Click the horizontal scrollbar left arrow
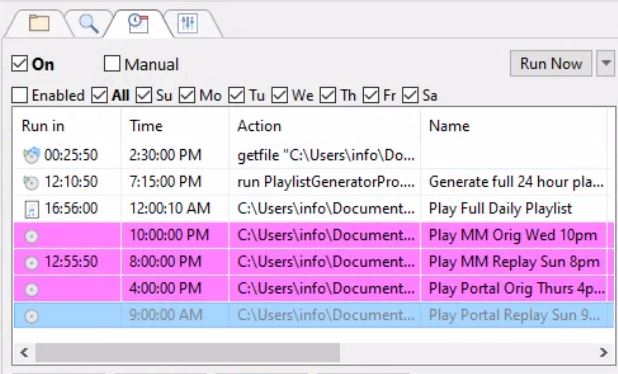This screenshot has height=374, width=618. (24, 352)
